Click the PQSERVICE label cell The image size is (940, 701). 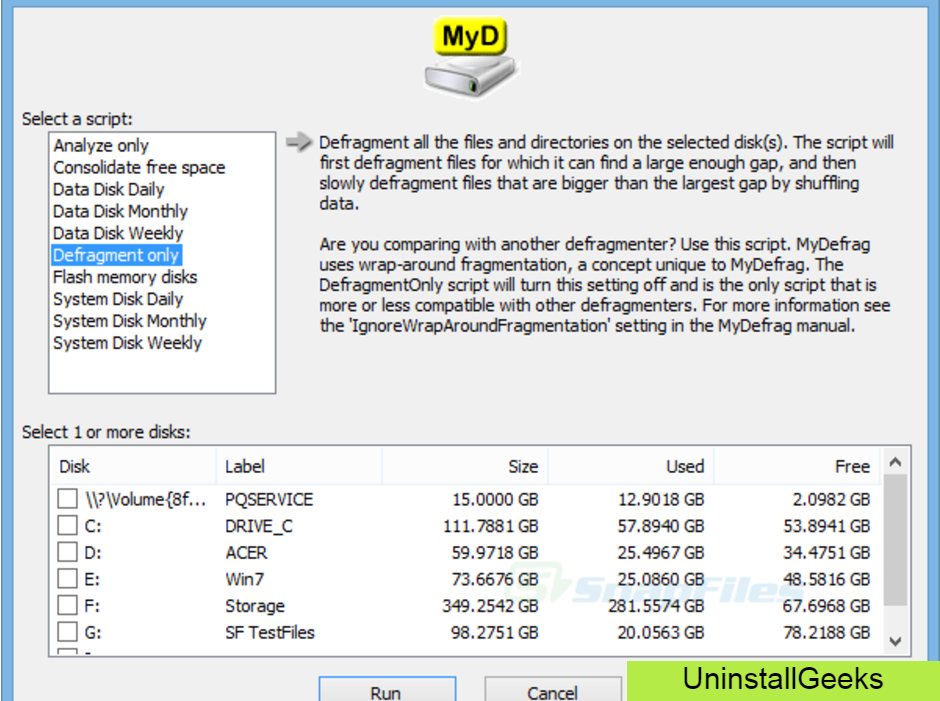coord(269,500)
